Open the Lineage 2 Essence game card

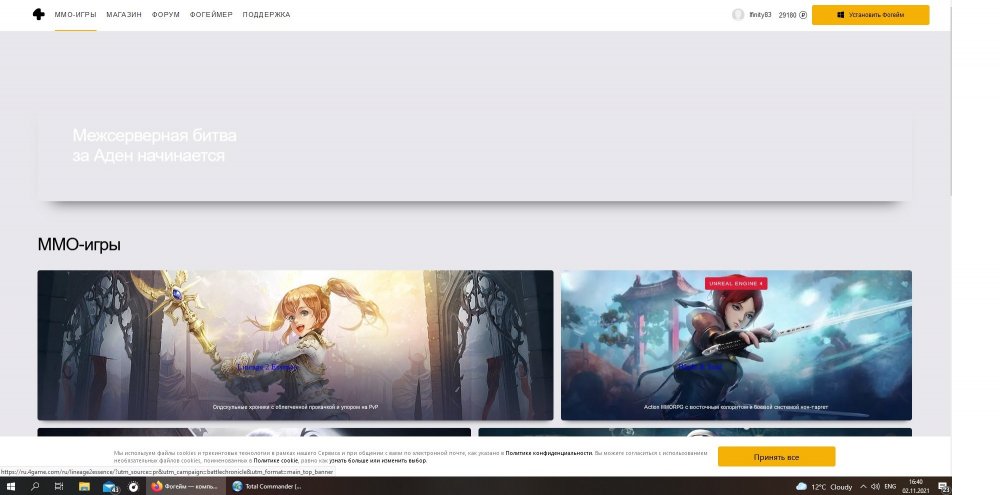[x=295, y=345]
